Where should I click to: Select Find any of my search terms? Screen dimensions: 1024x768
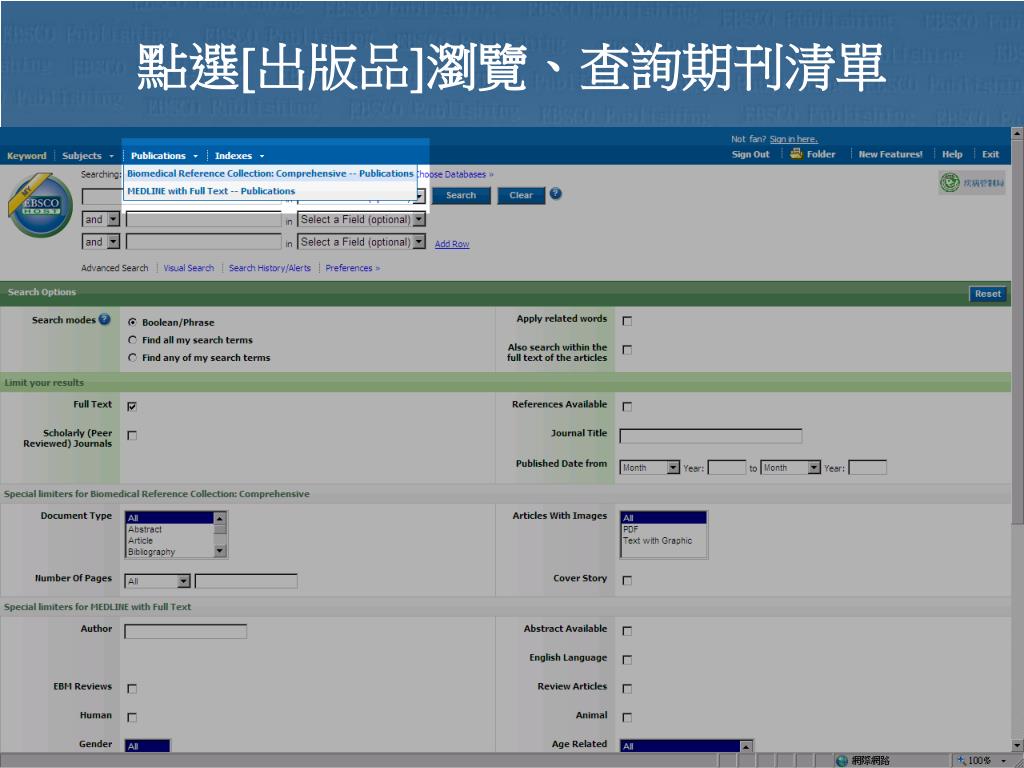pyautogui.click(x=133, y=358)
